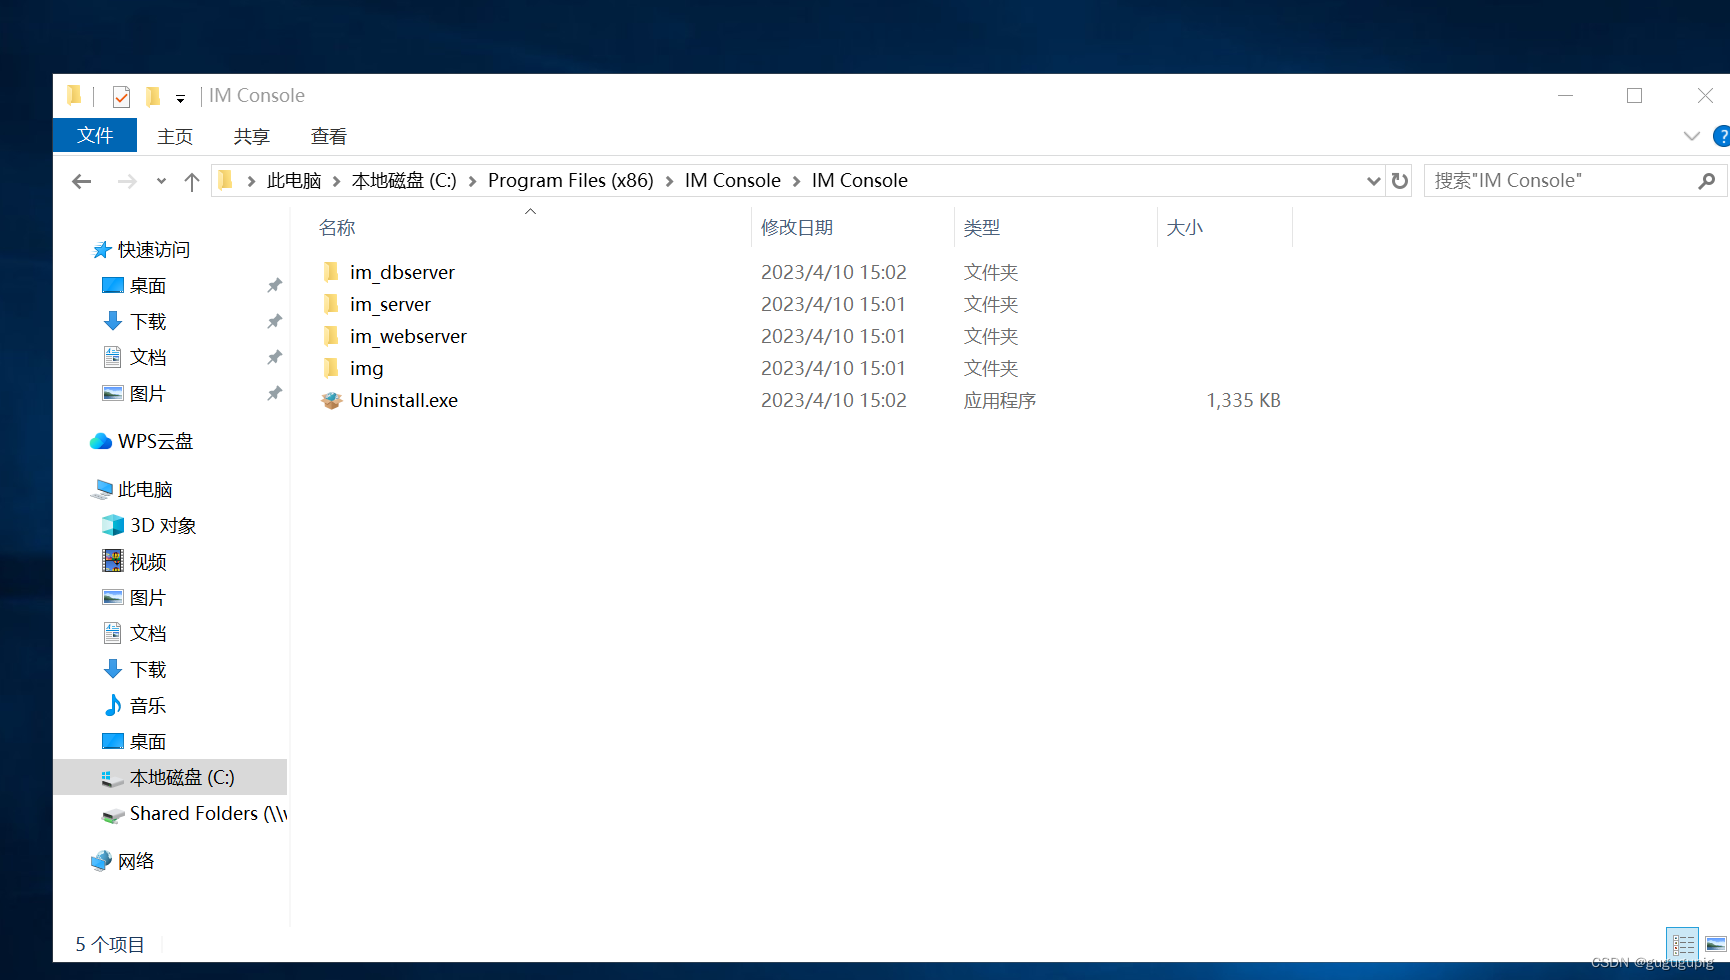Click the New Folder icon in title bar

(153, 96)
